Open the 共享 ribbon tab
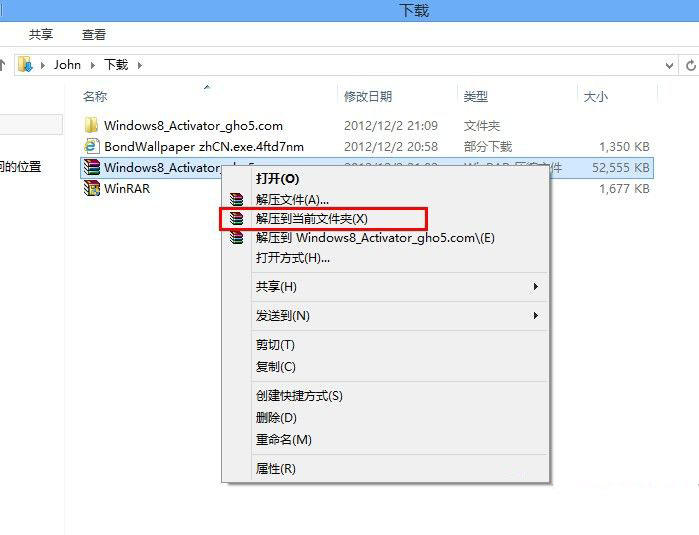The height and width of the screenshot is (535, 699). (41, 34)
